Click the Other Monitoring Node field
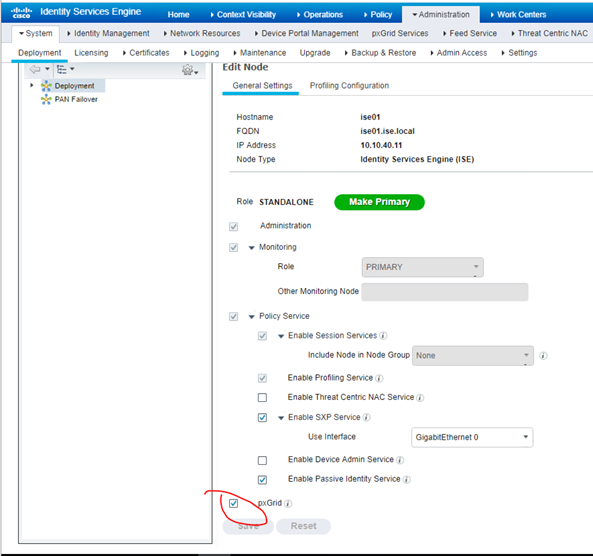593x556 pixels. pyautogui.click(x=445, y=292)
